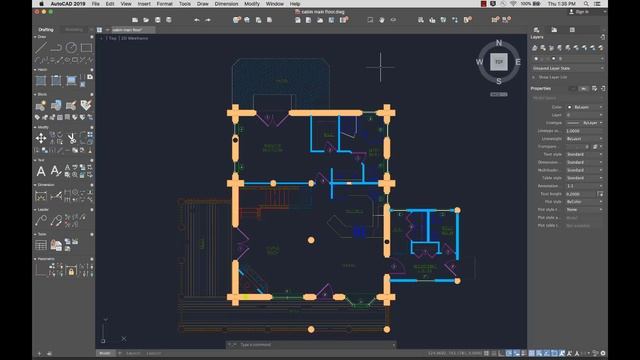Click the New drawing toolbar icon

click(x=135, y=20)
